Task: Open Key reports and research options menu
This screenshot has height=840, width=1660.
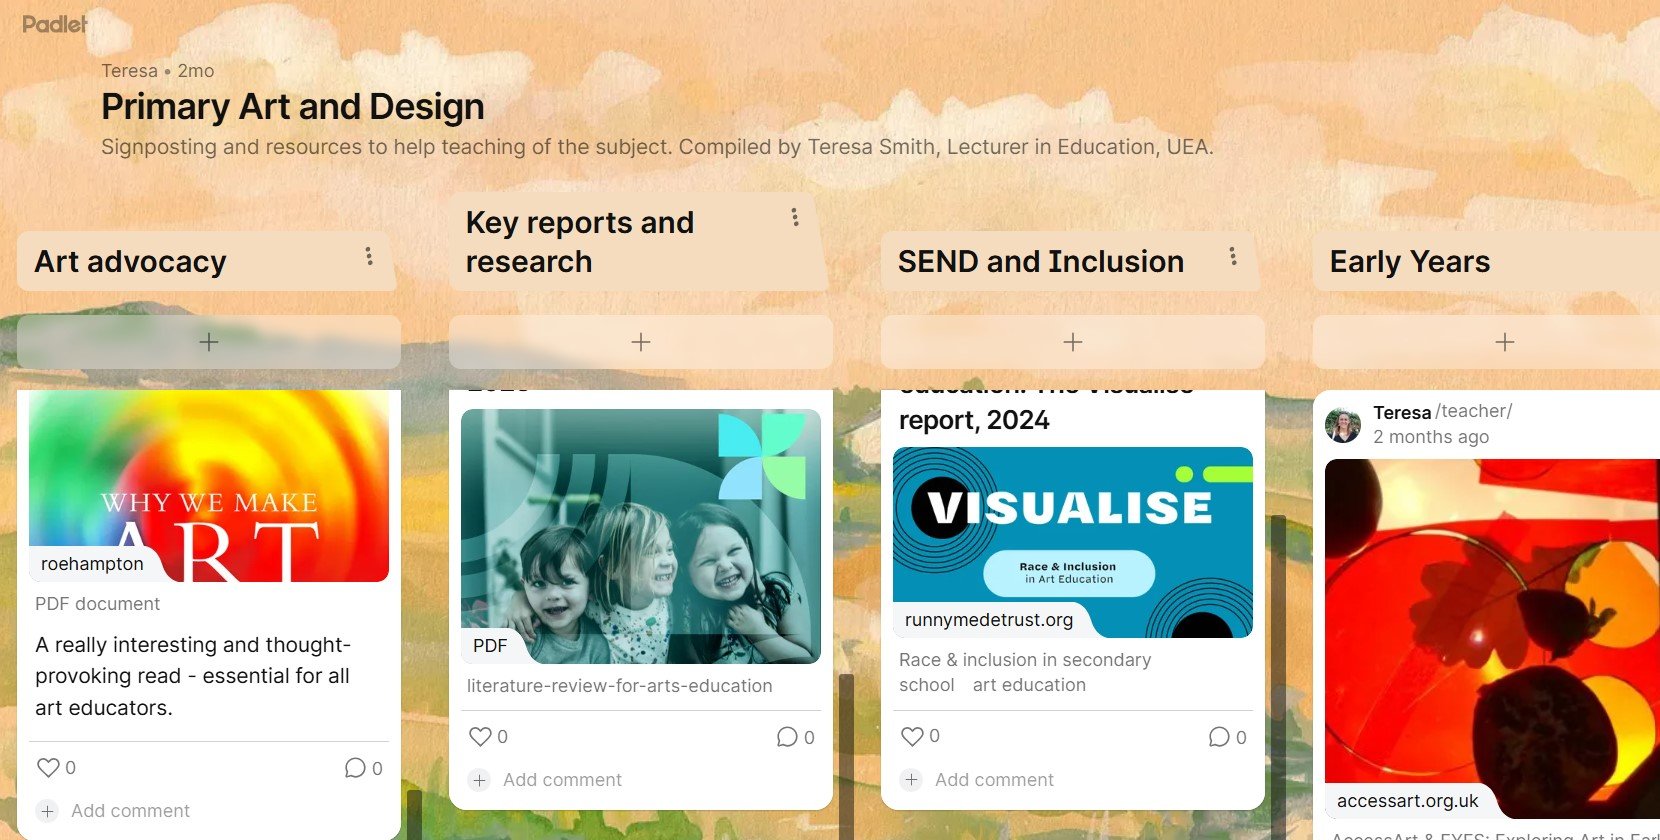Action: point(795,217)
